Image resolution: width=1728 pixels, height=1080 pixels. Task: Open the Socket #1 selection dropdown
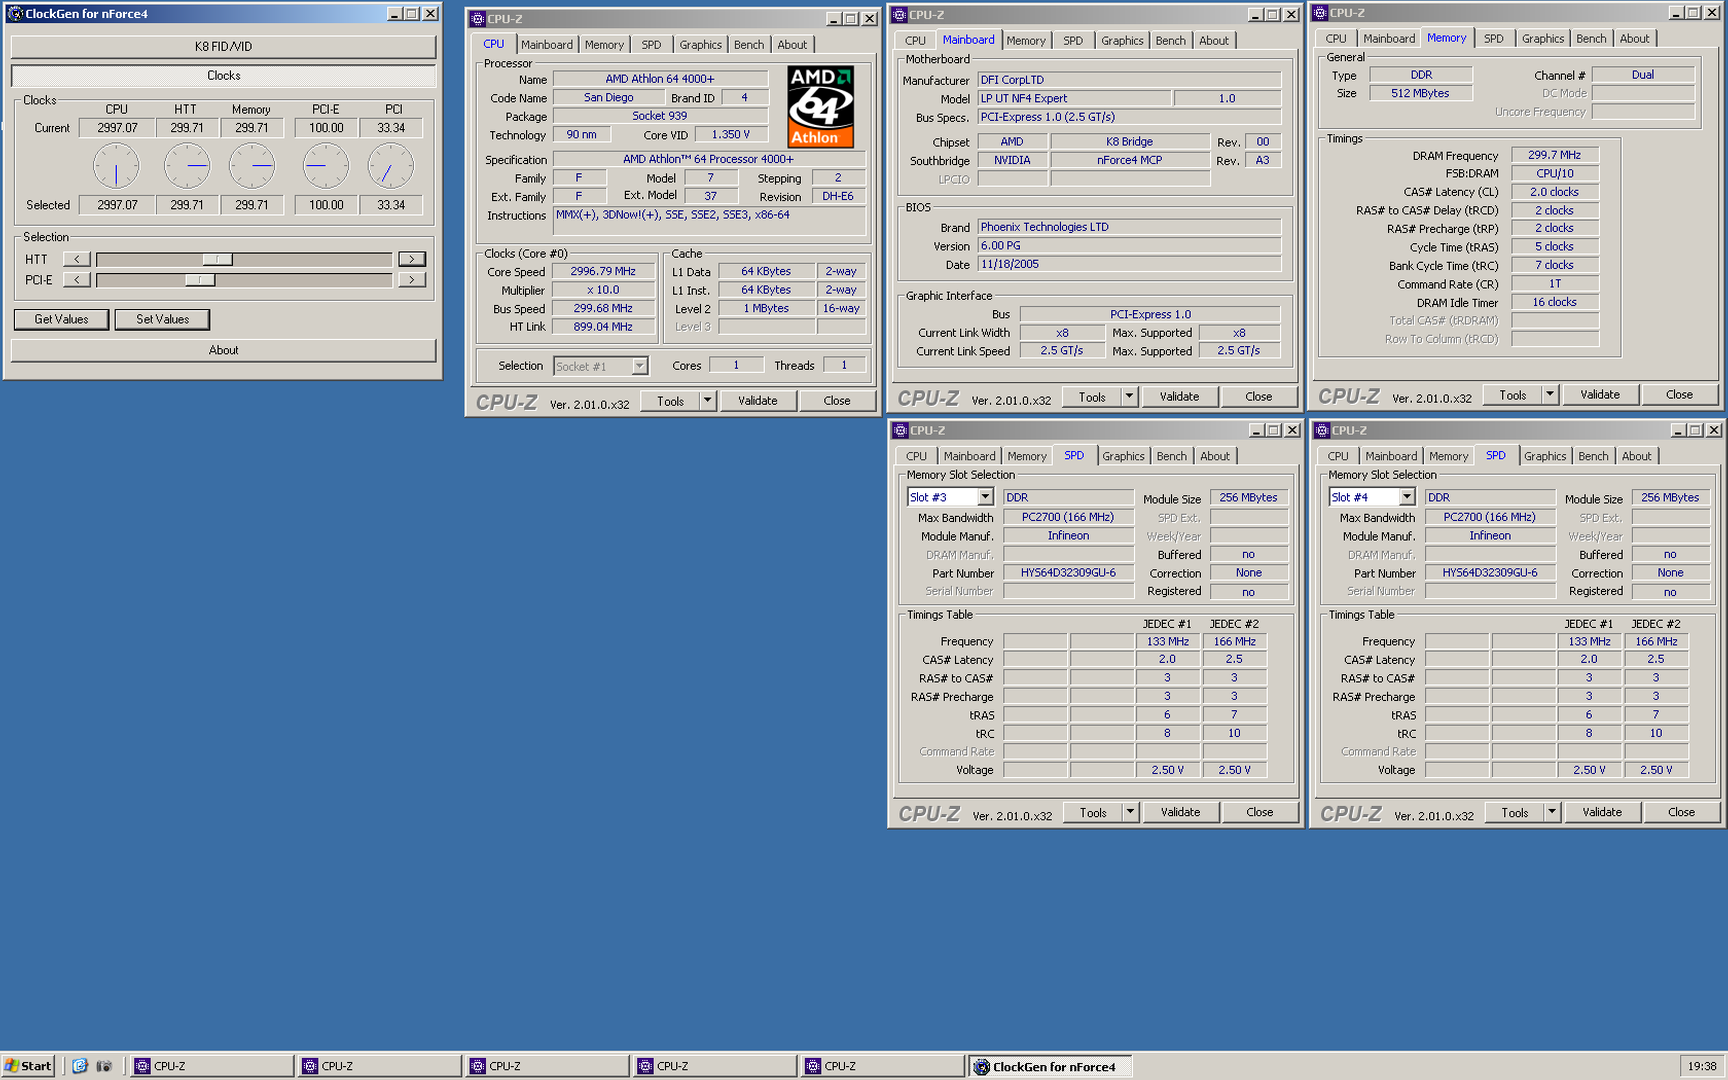point(640,366)
